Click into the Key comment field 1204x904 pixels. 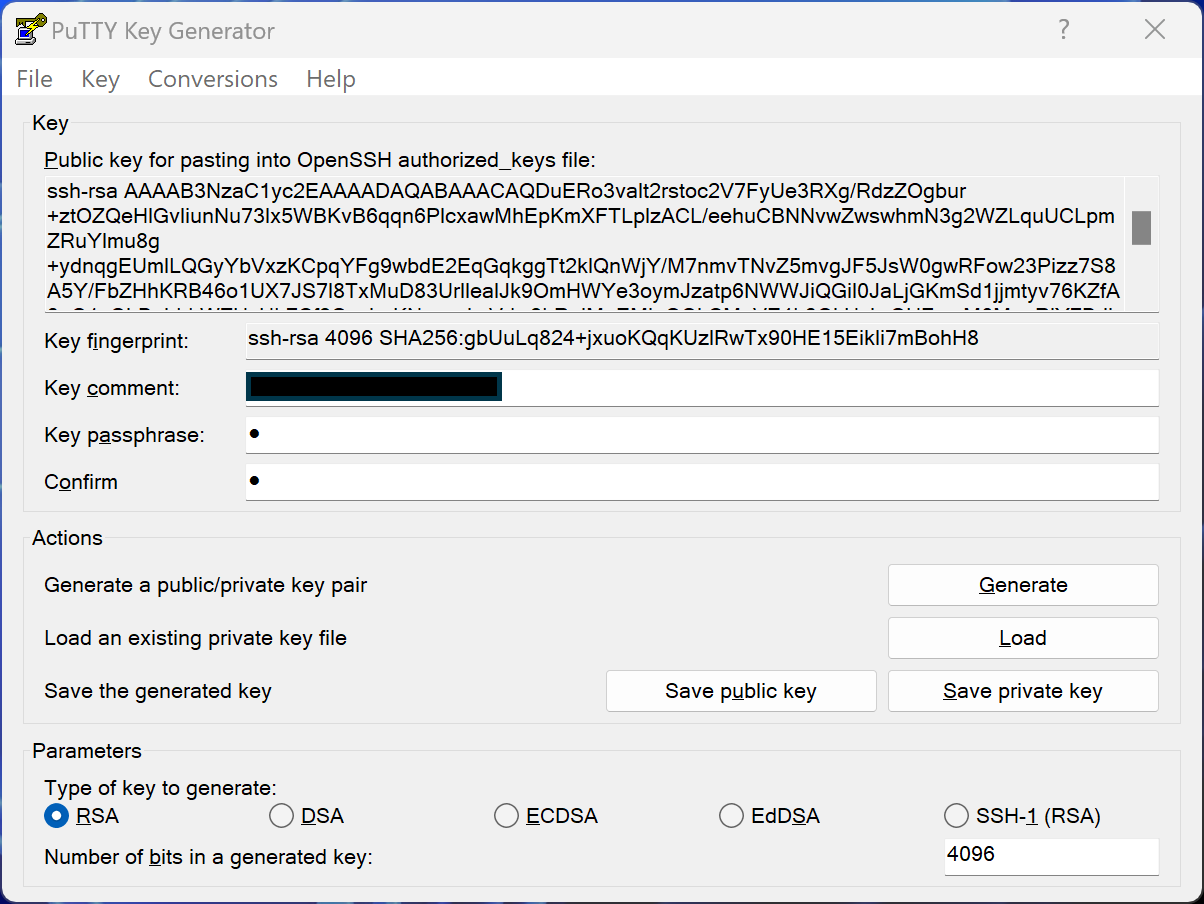tap(702, 388)
